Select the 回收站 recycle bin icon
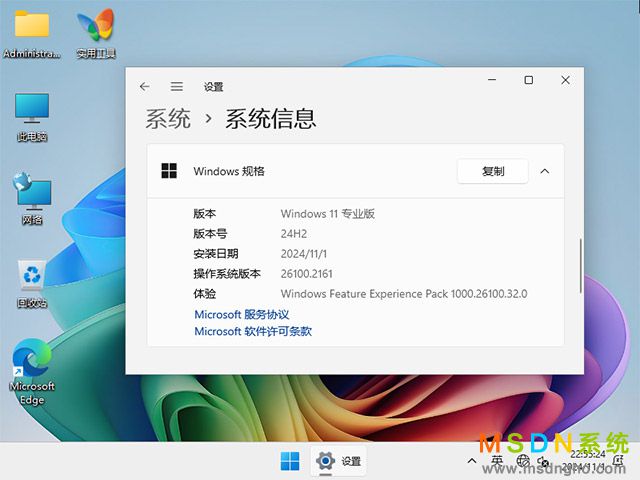Viewport: 640px width, 480px height. pos(32,284)
